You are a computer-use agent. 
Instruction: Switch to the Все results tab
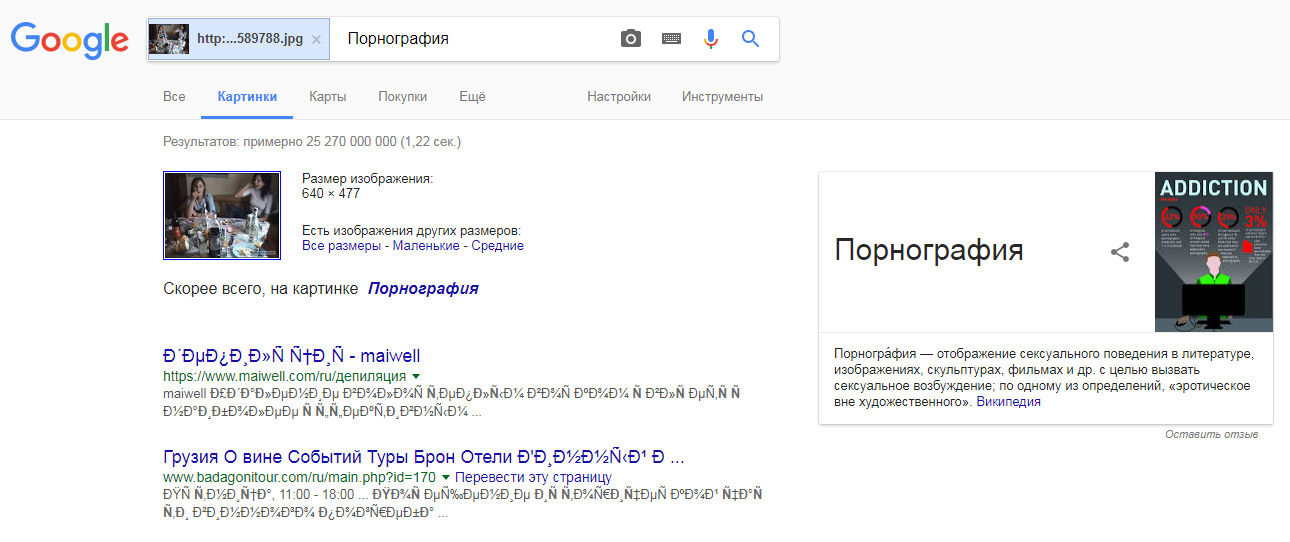pyautogui.click(x=174, y=97)
